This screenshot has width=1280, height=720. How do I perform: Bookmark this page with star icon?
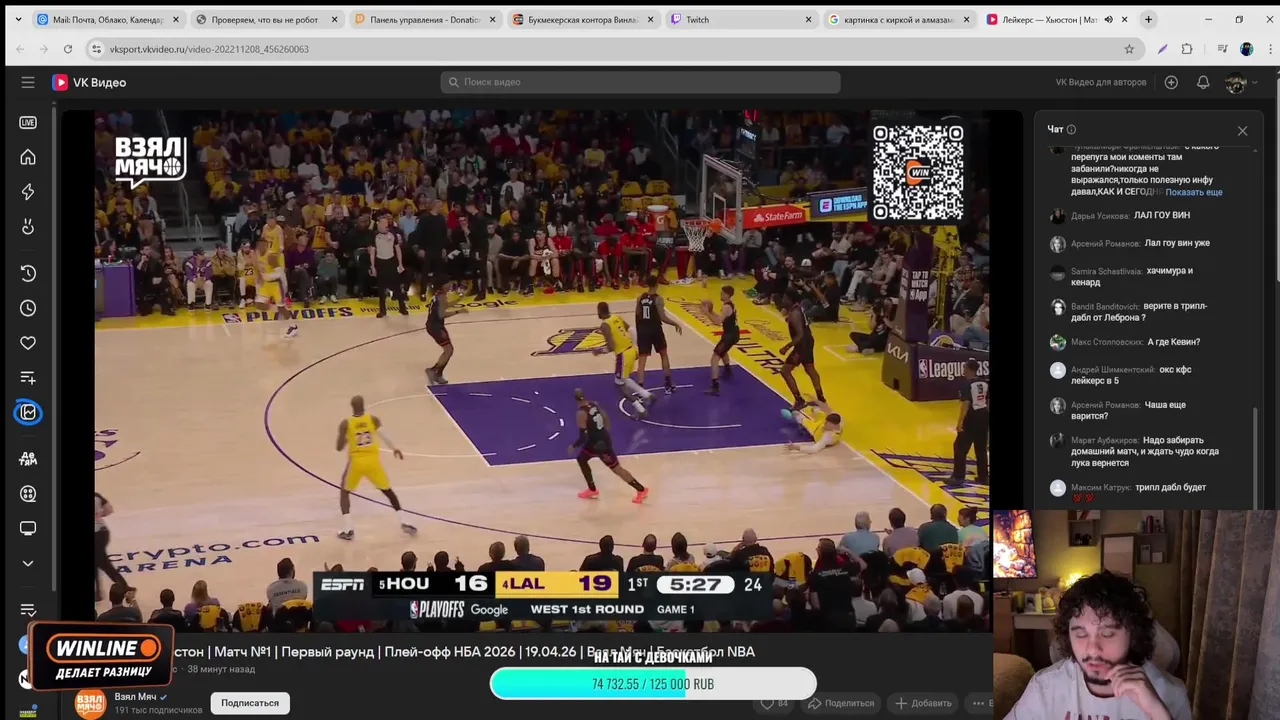click(1129, 49)
